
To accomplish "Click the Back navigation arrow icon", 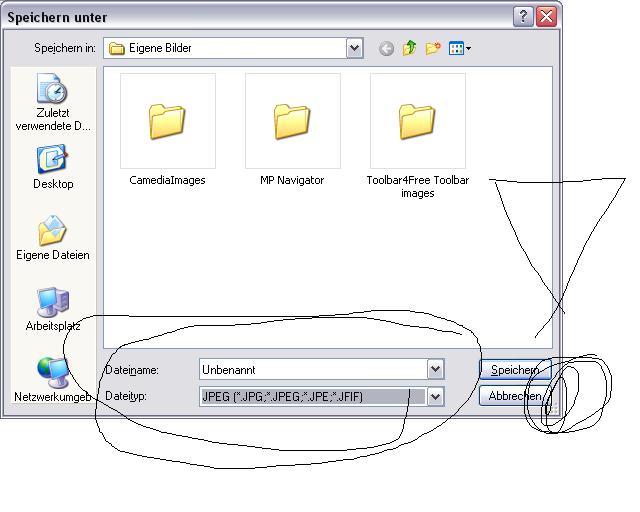I will (x=386, y=48).
